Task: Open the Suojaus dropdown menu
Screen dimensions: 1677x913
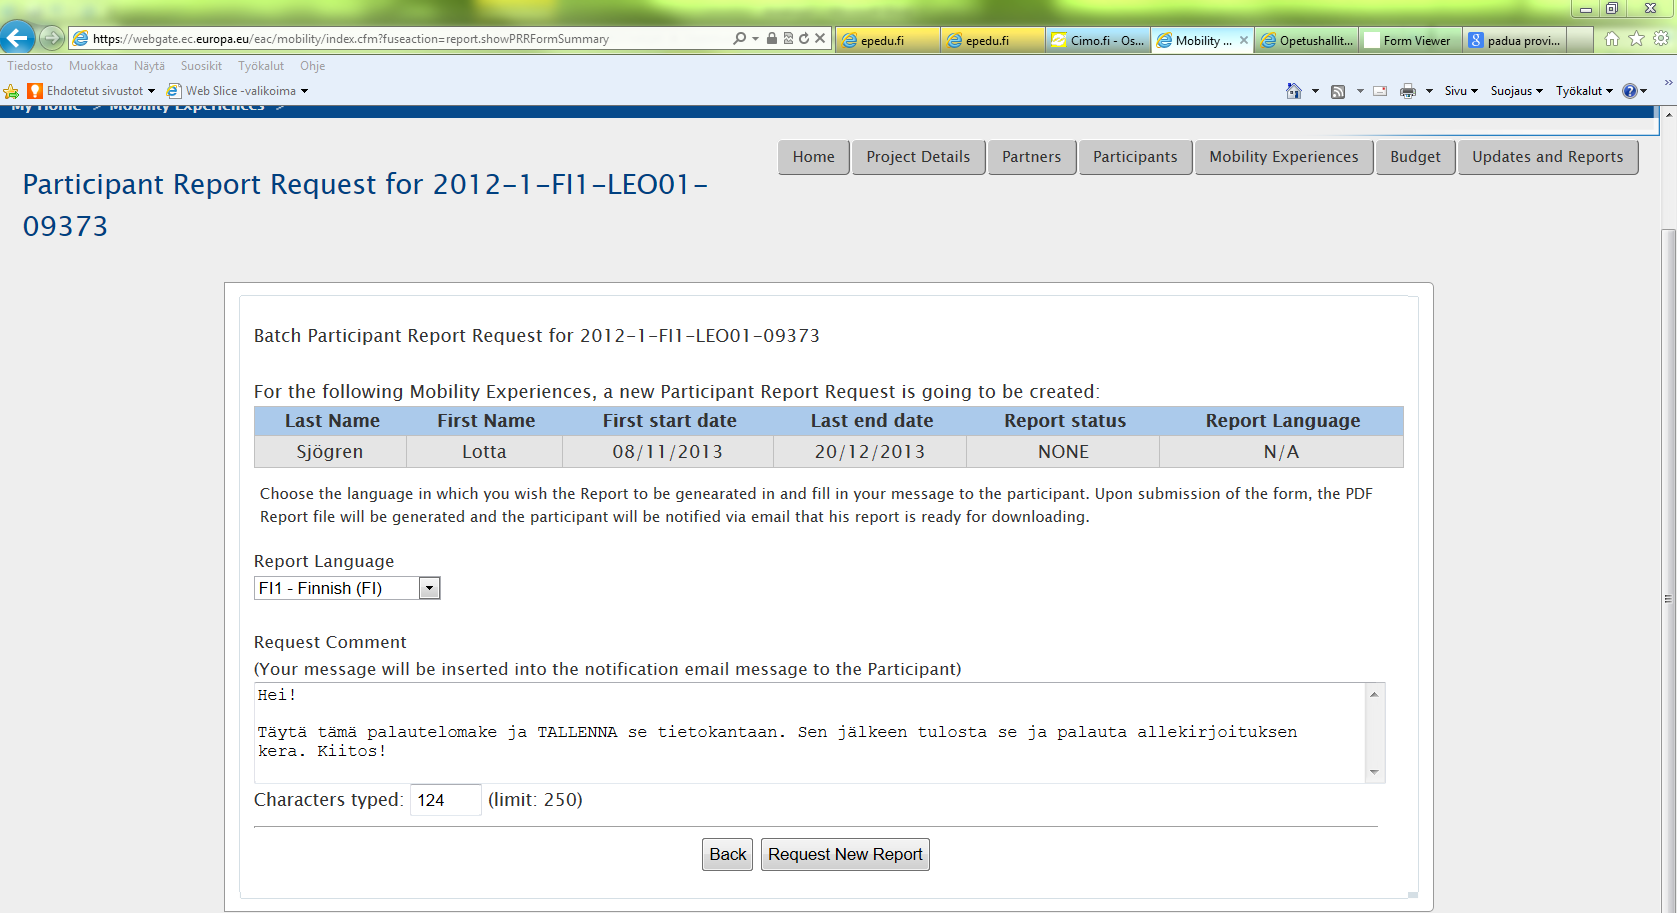Action: [1516, 91]
